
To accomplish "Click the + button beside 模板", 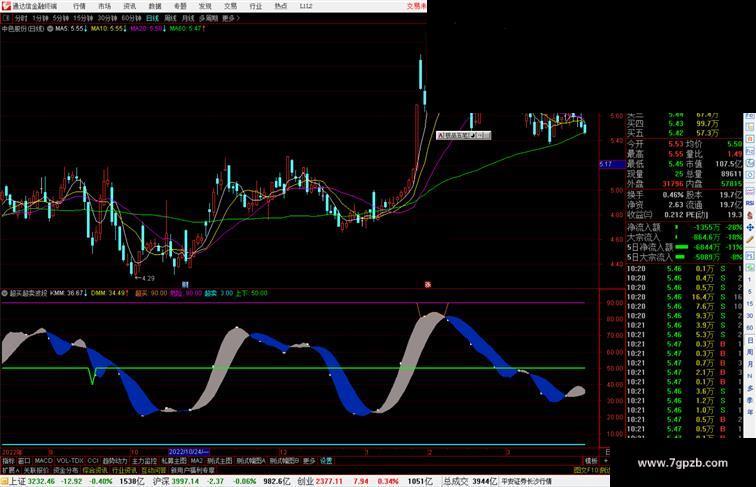I will click(x=606, y=461).
